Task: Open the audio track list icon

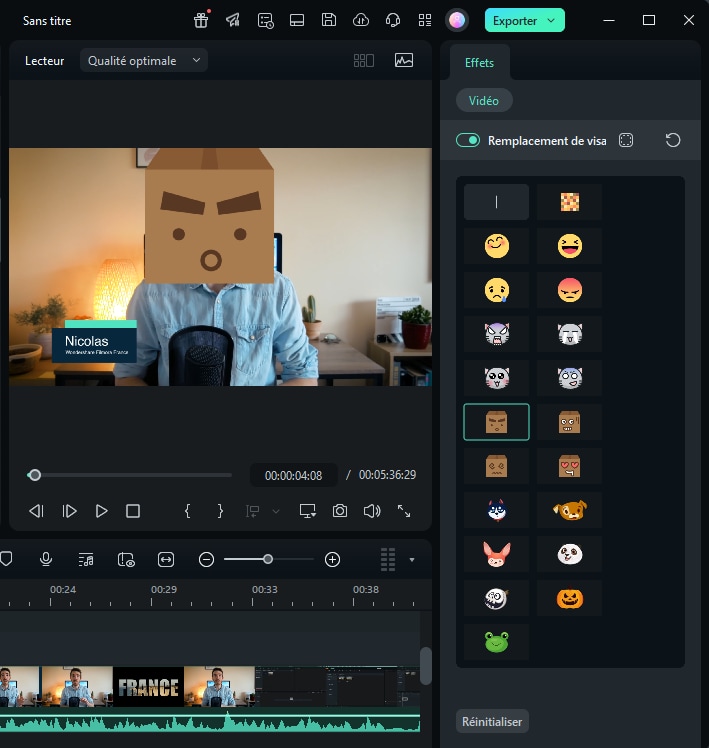Action: pyautogui.click(x=86, y=560)
